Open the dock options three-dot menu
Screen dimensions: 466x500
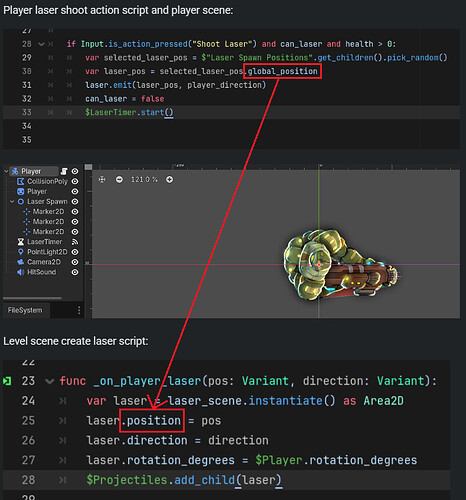tap(79, 310)
